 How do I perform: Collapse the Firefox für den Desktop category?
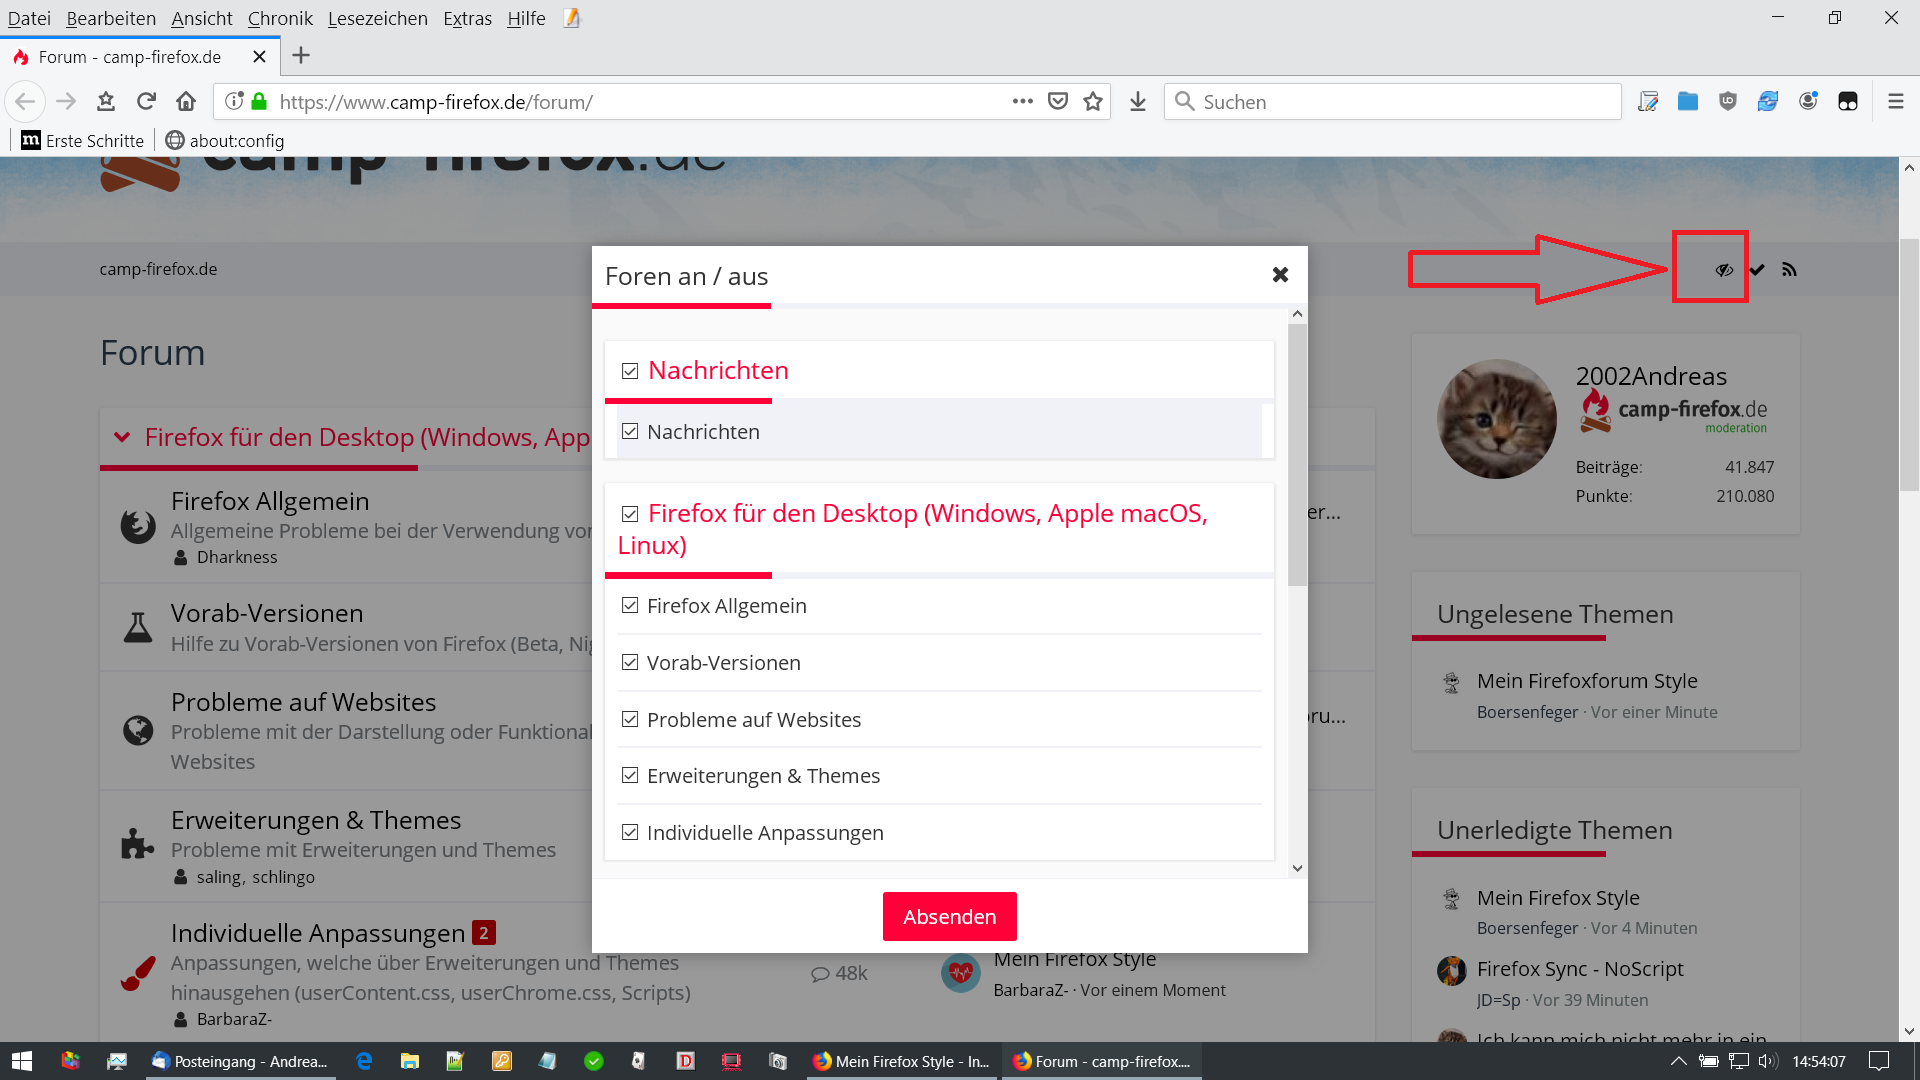point(122,437)
